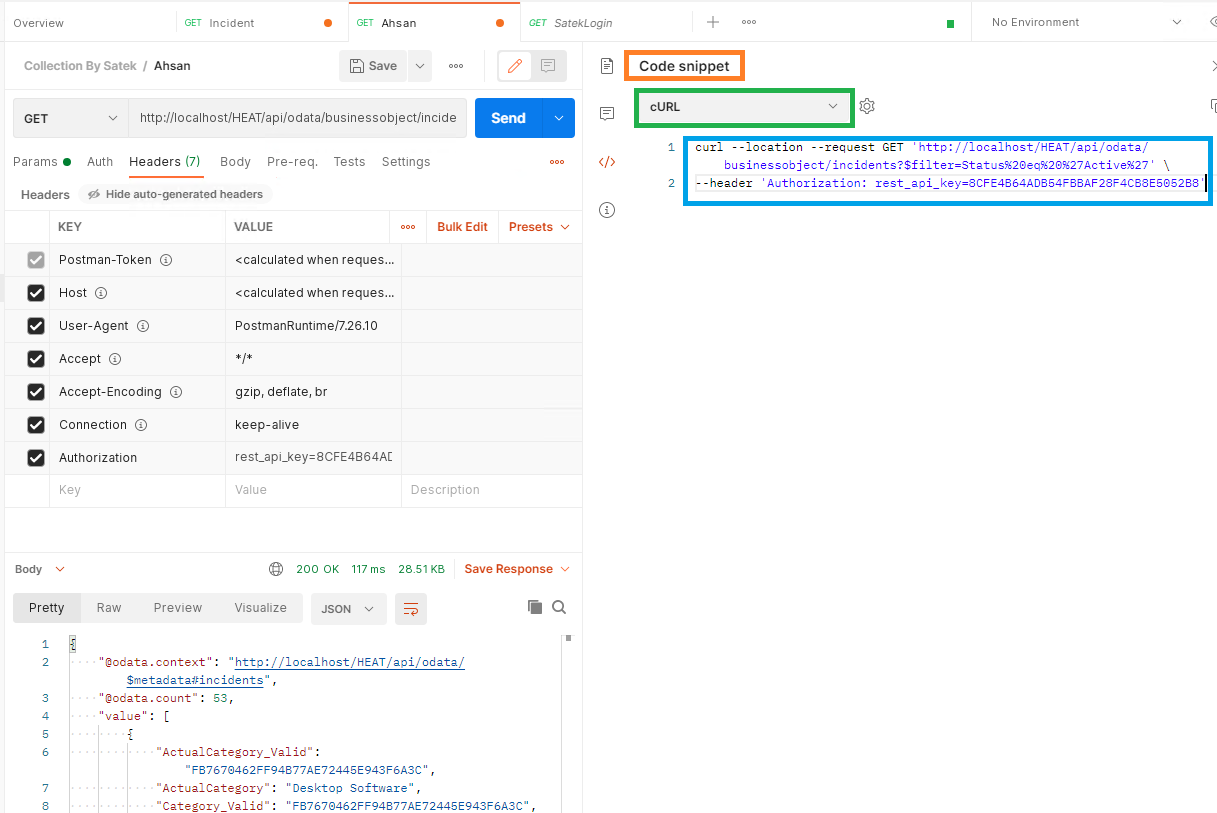The width and height of the screenshot is (1217, 813).
Task: Open code snippet settings gear
Action: 866,105
